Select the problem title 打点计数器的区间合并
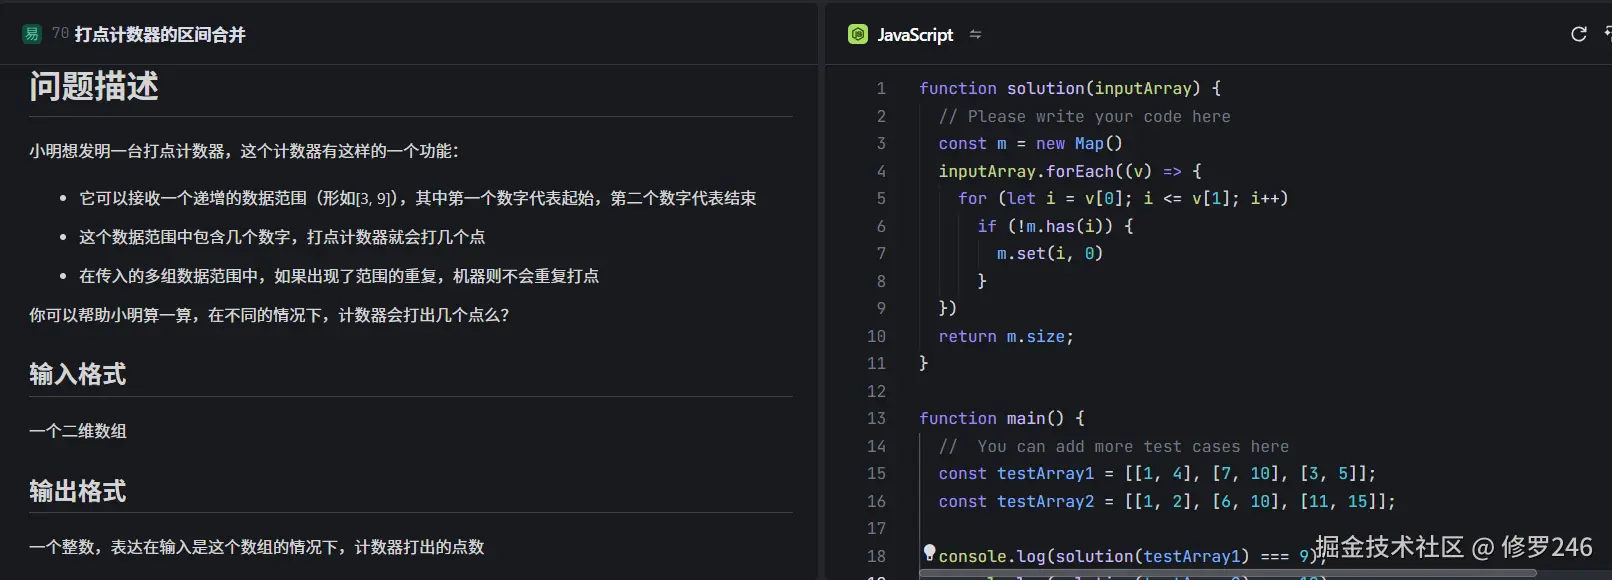This screenshot has width=1612, height=580. [x=160, y=34]
